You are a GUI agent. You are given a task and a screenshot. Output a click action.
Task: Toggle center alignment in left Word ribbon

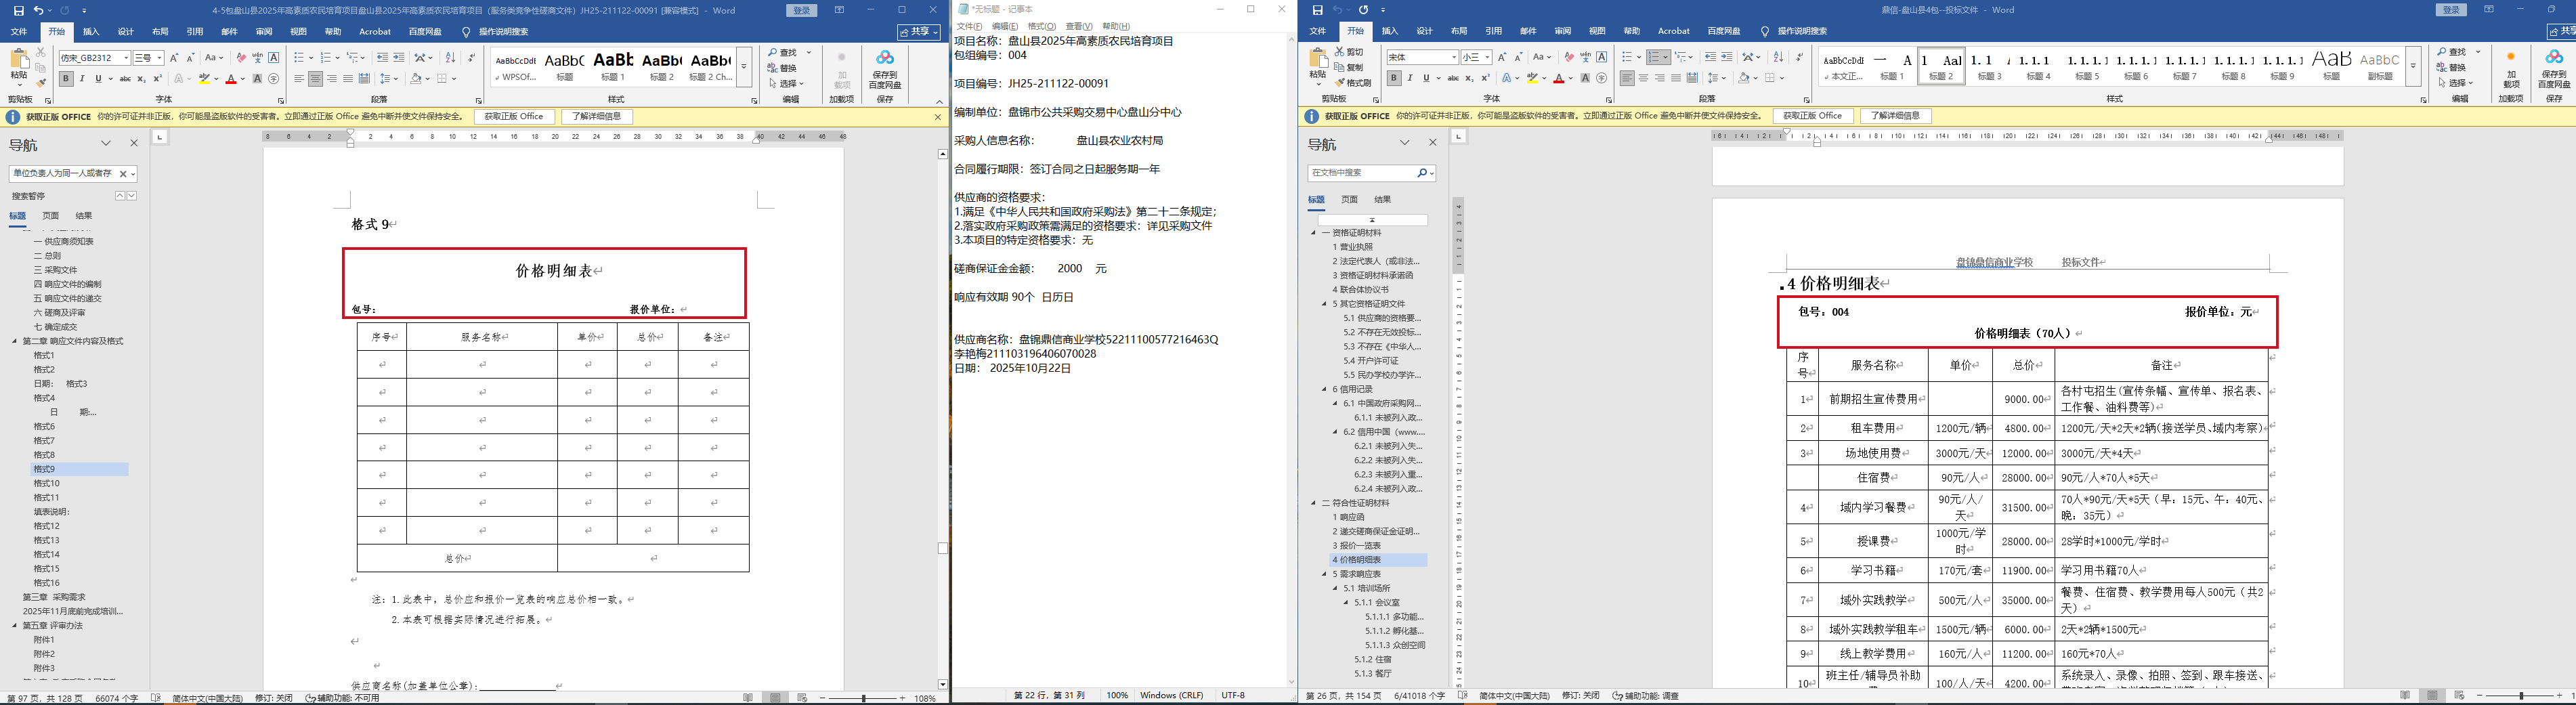point(315,79)
